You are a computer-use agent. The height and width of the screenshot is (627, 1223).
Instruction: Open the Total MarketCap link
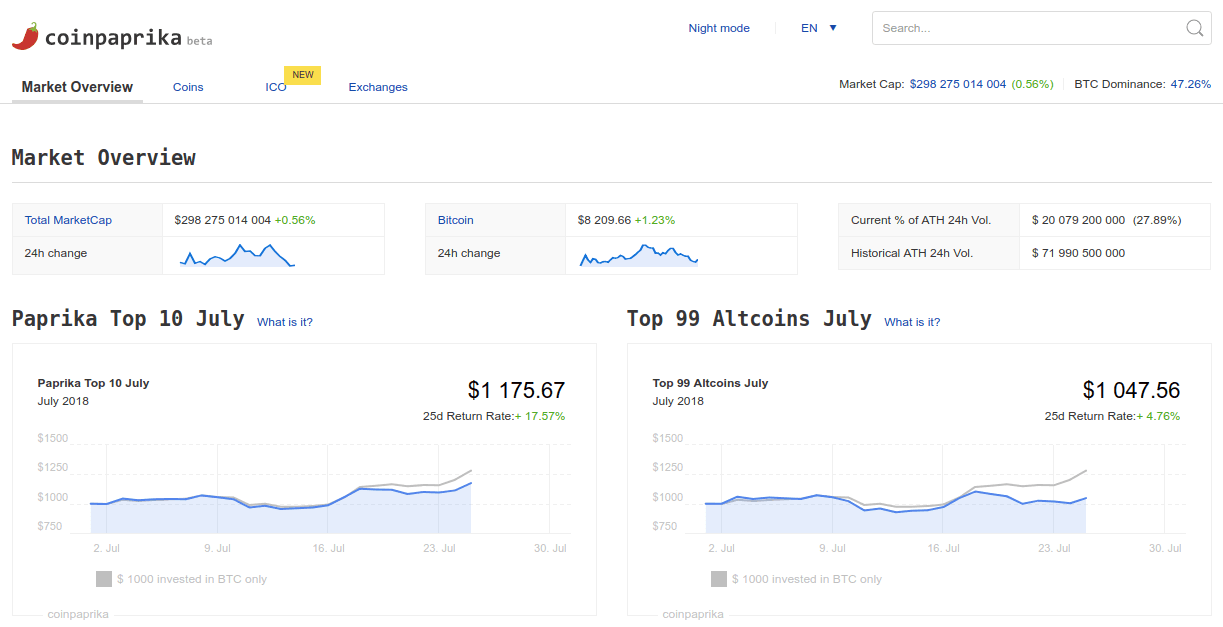point(68,220)
